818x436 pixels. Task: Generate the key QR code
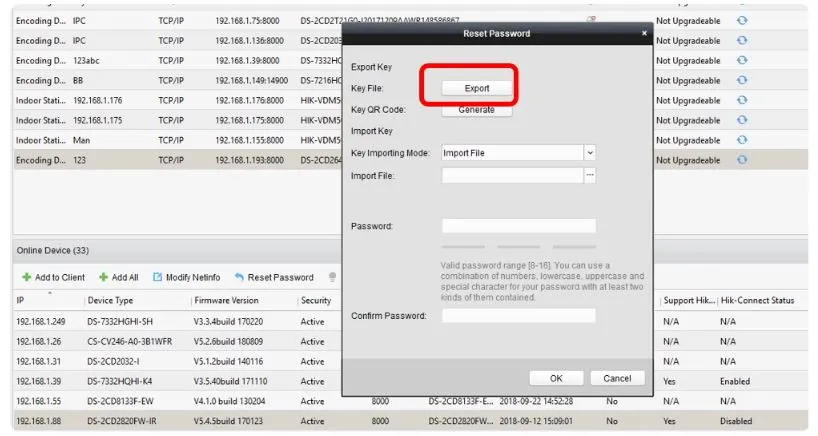coord(477,110)
